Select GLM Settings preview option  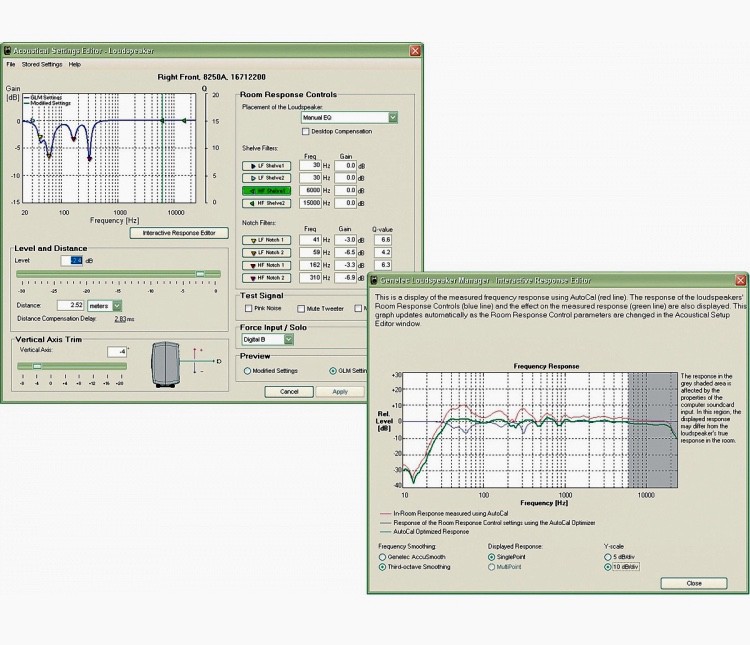coord(333,371)
